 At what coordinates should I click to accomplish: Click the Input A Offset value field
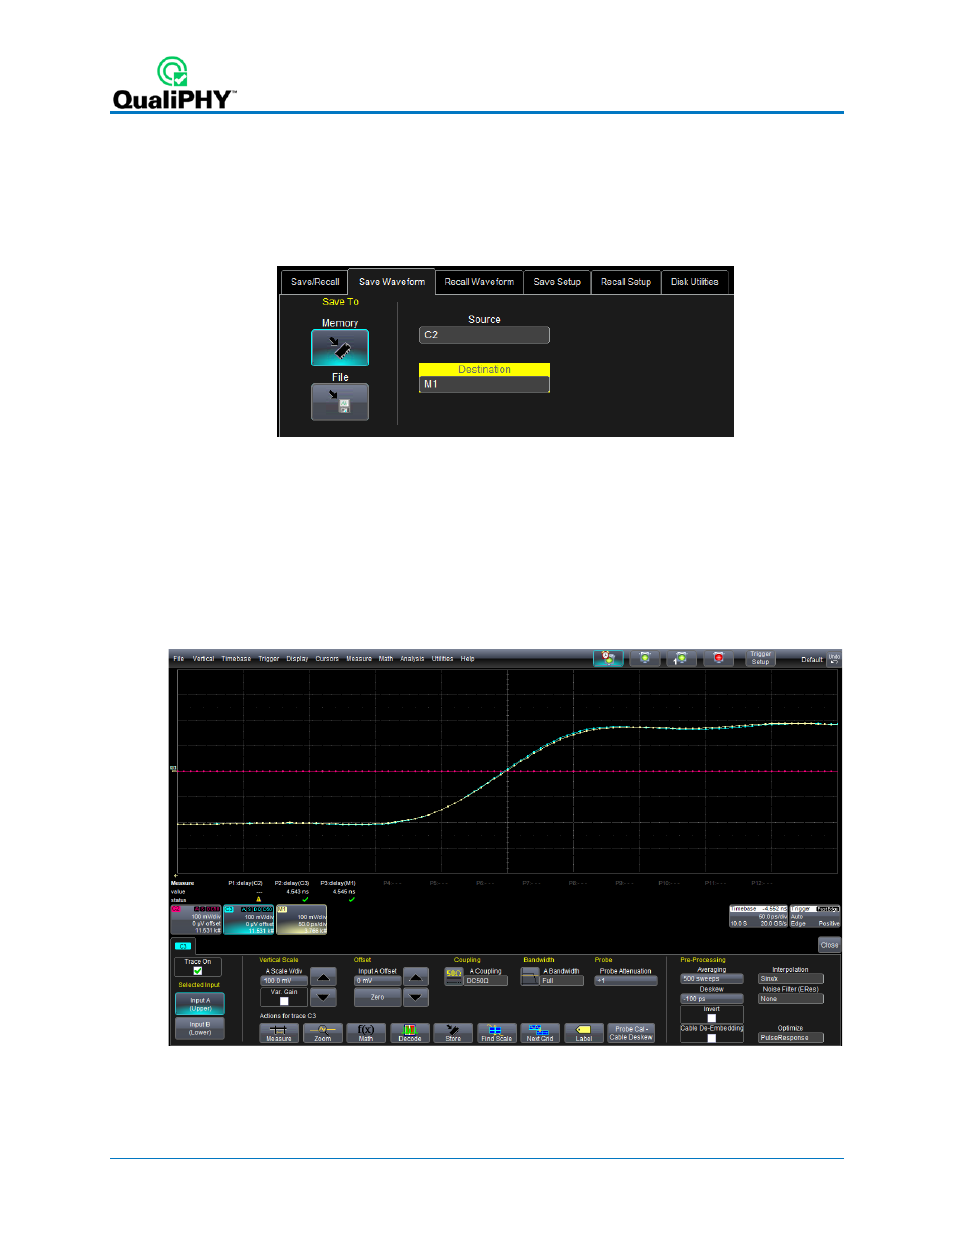[378, 981]
